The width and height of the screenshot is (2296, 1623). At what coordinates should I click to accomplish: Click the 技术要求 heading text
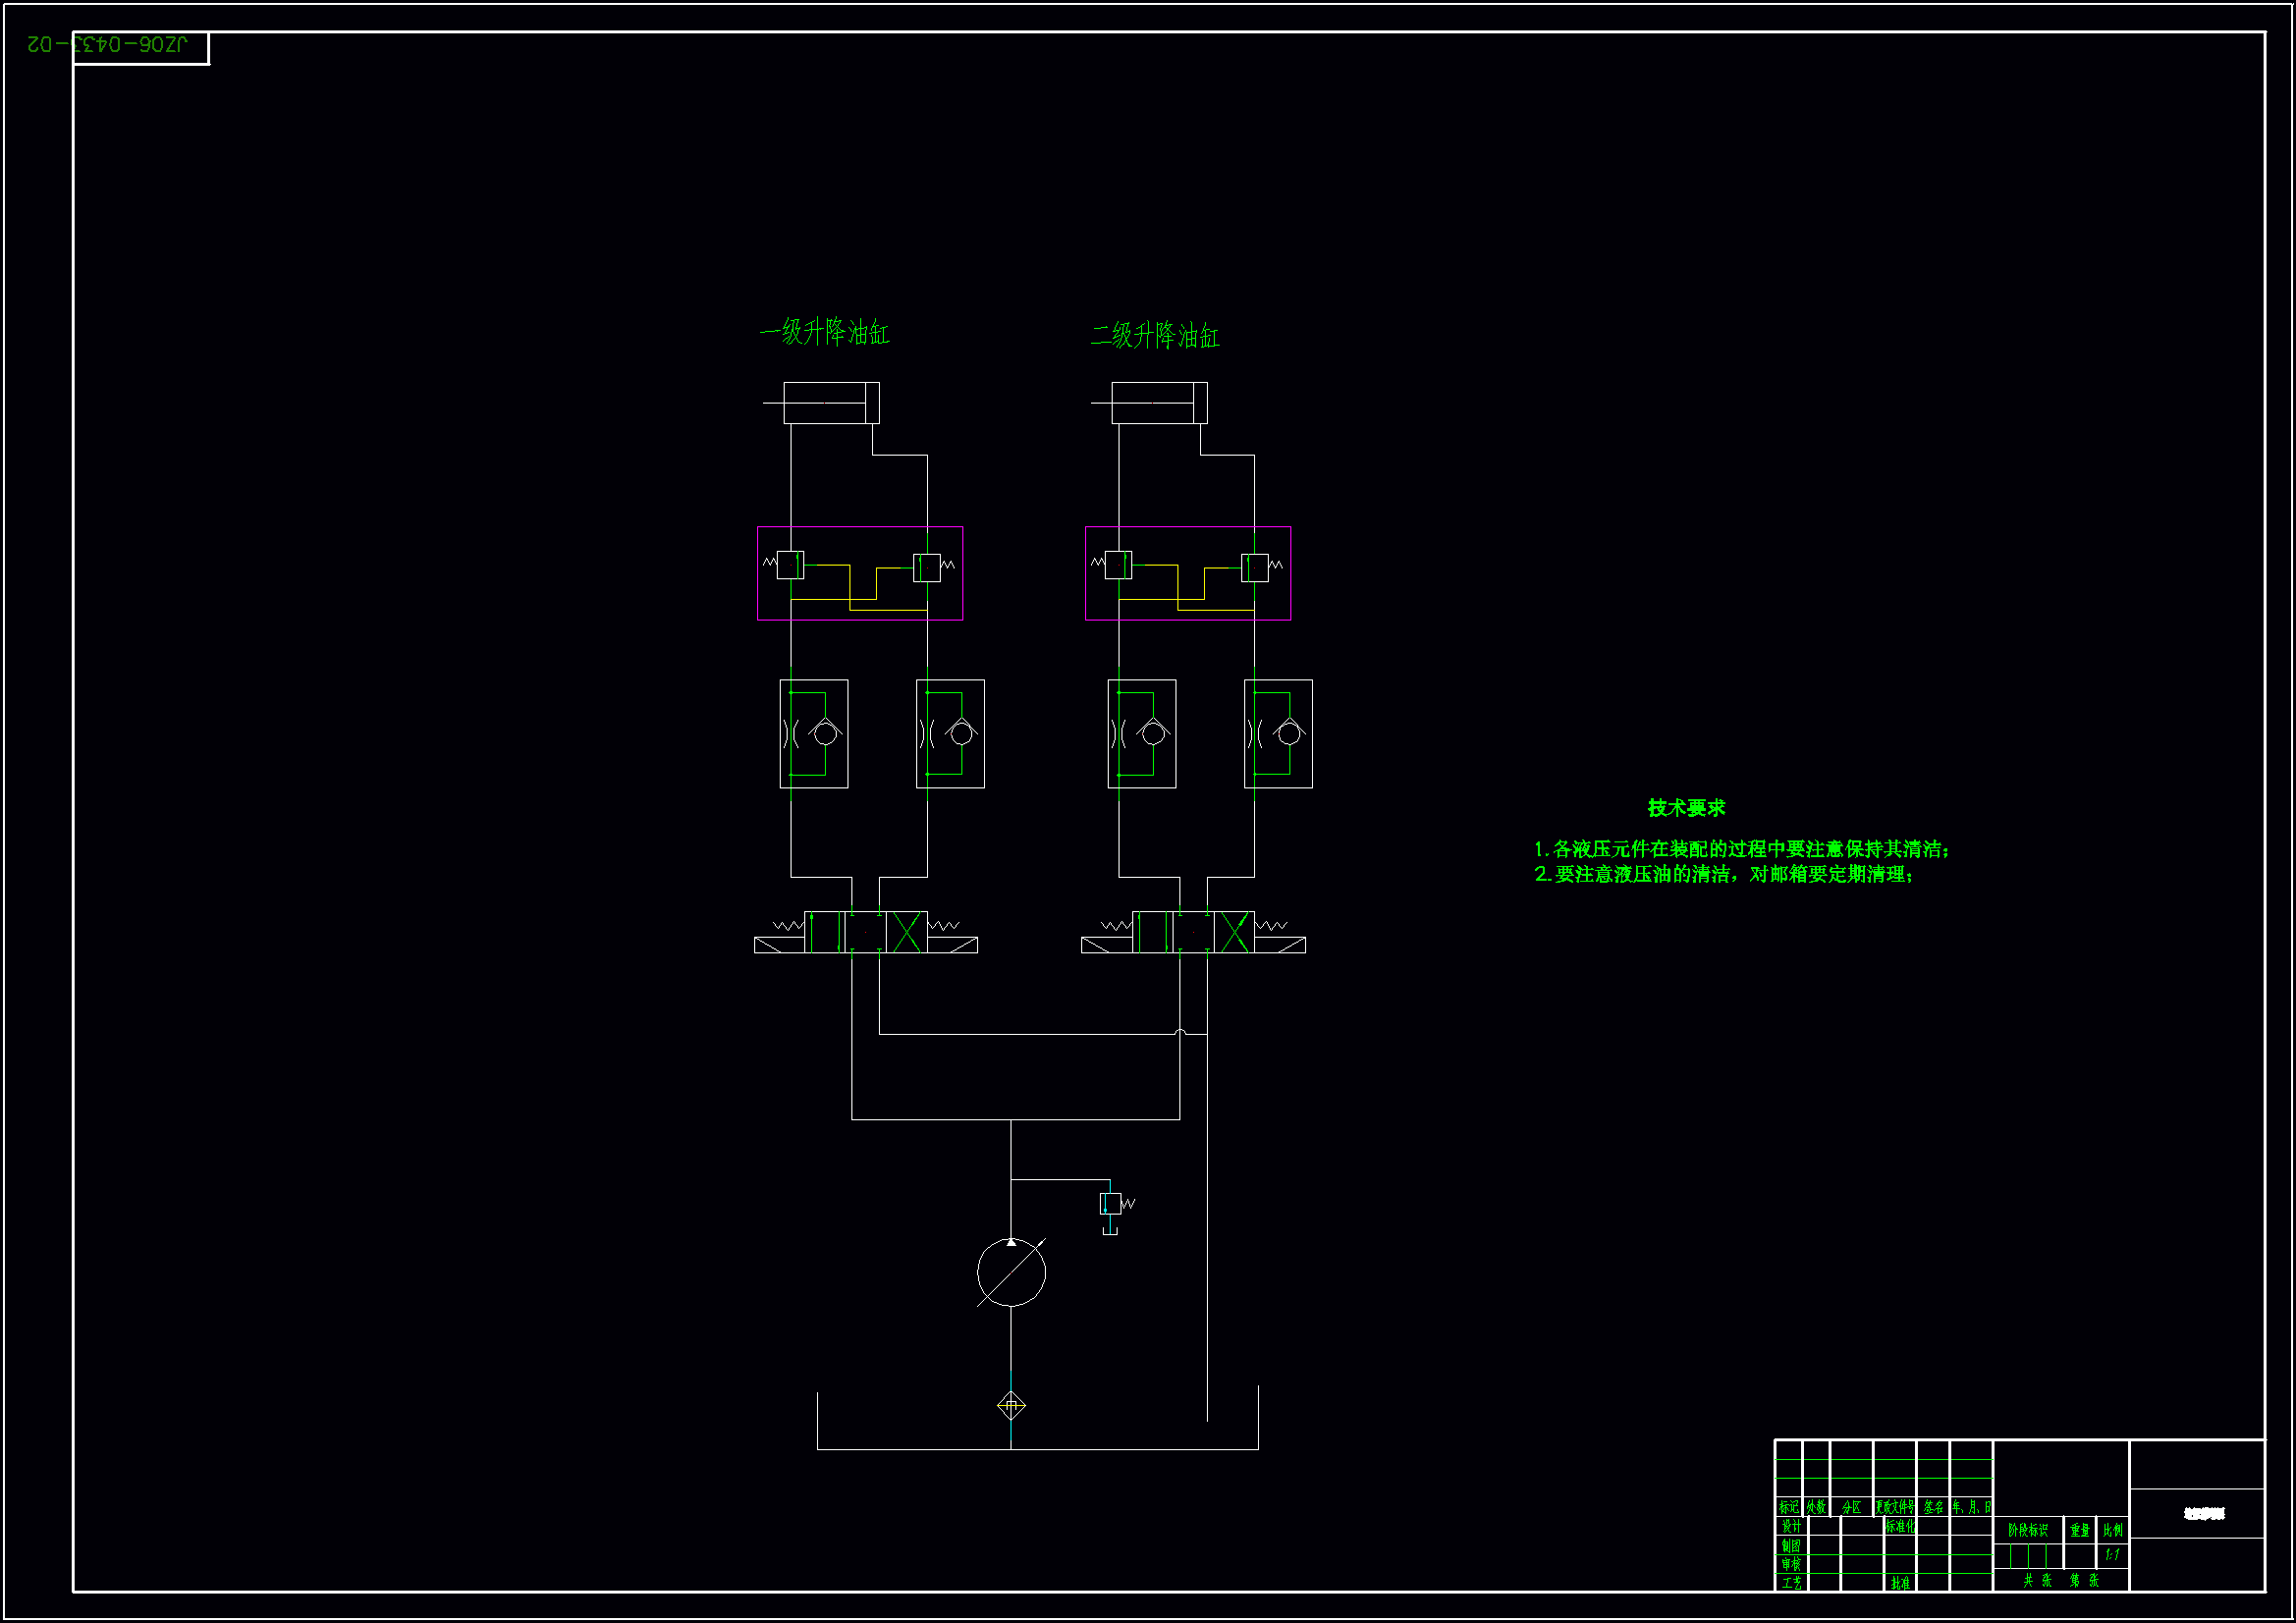point(1686,808)
